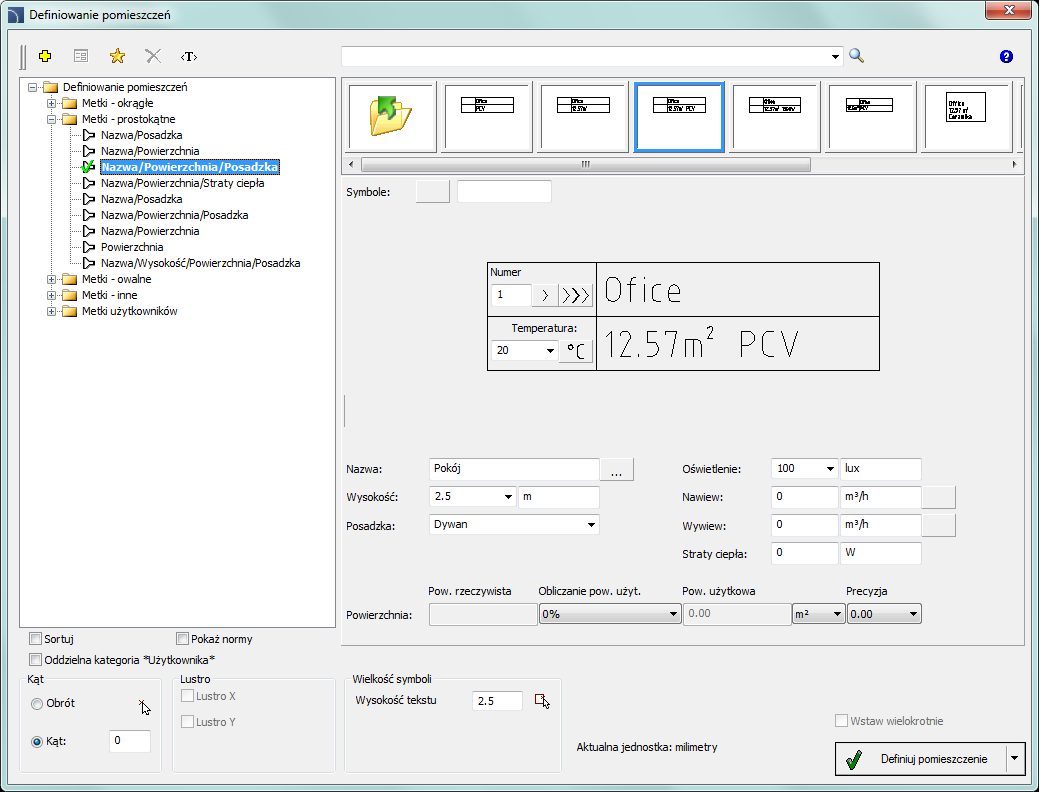The image size is (1039, 792).
Task: Click the button beside Nawiew unit
Action: [938, 497]
